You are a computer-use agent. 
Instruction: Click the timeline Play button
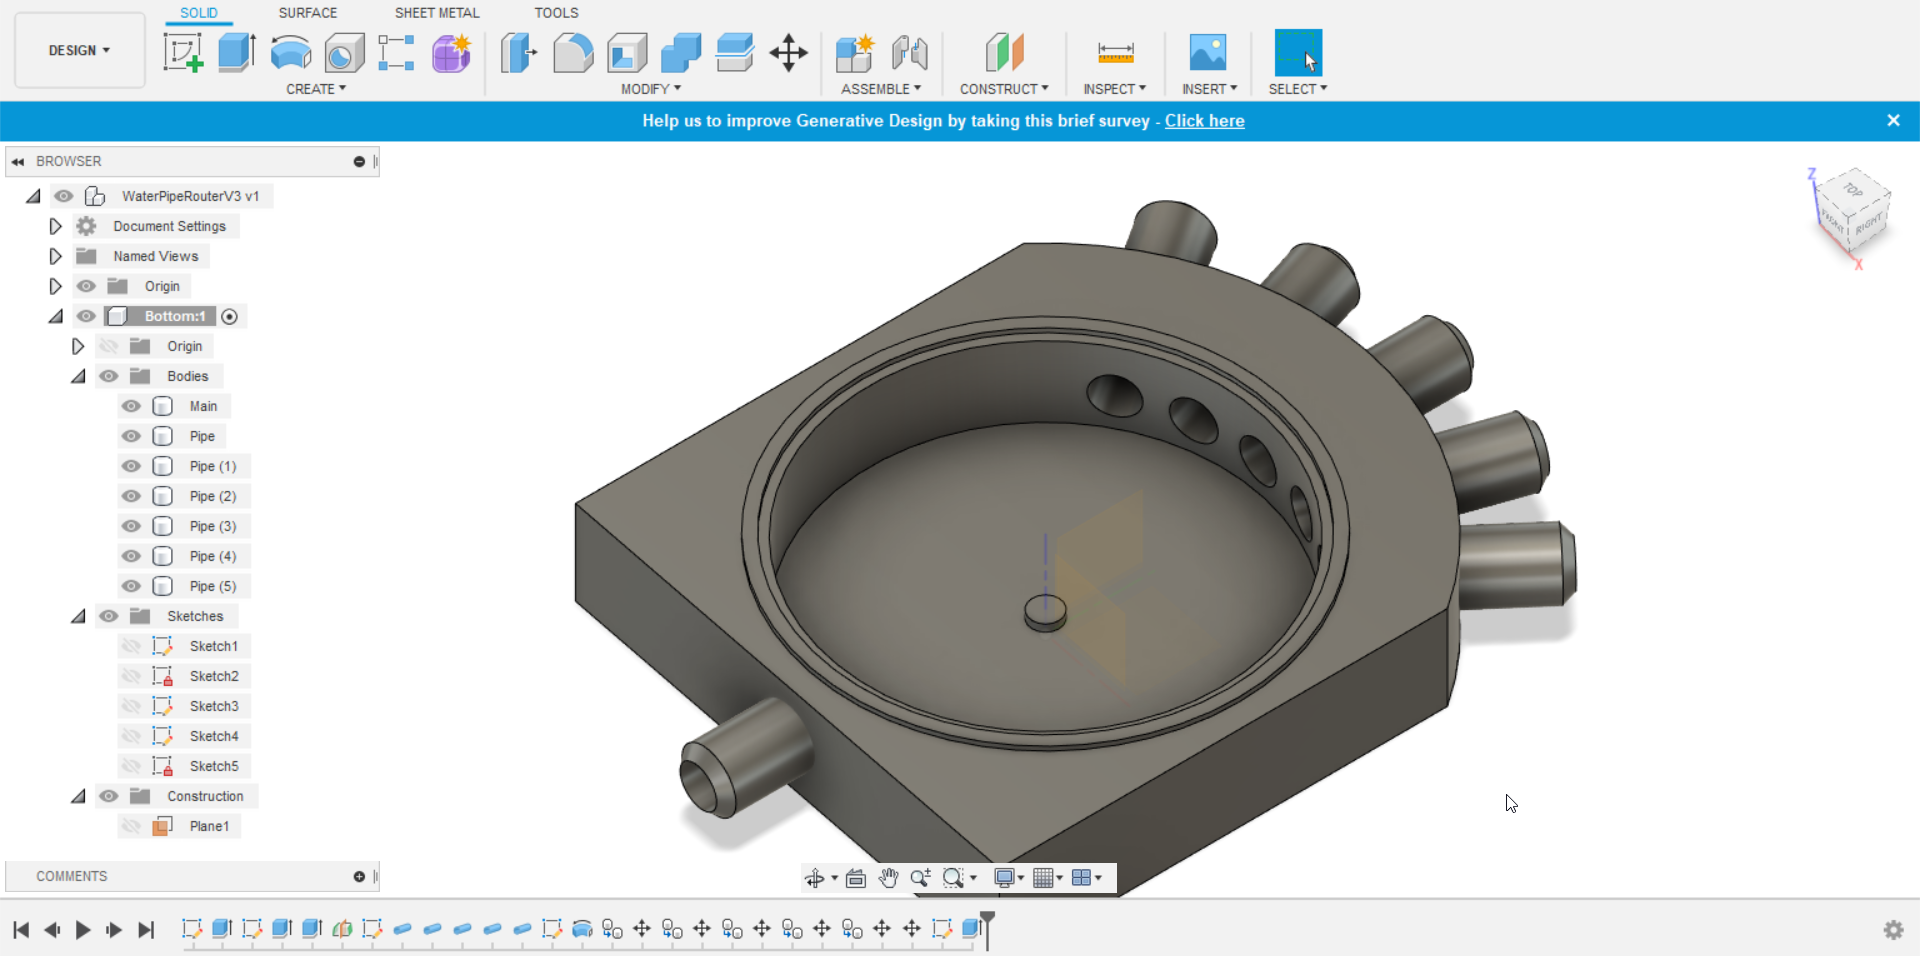[83, 930]
